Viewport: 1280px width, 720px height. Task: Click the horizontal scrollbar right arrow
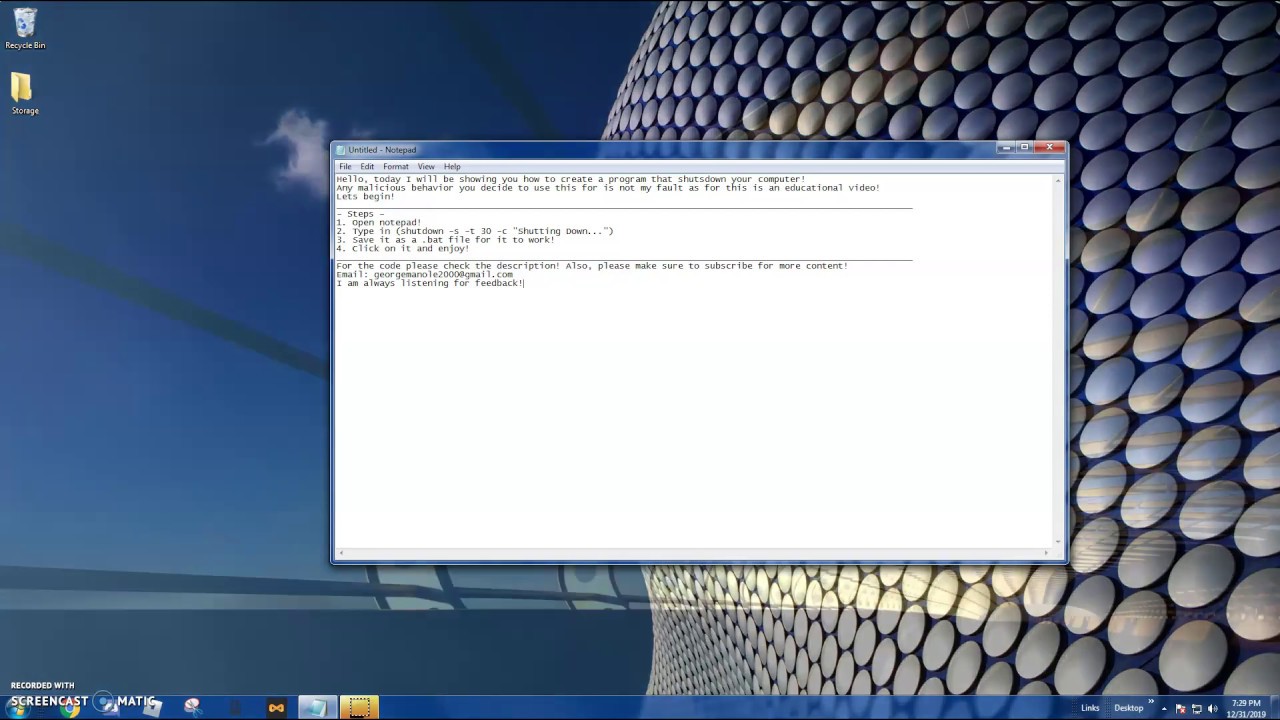coord(1047,553)
